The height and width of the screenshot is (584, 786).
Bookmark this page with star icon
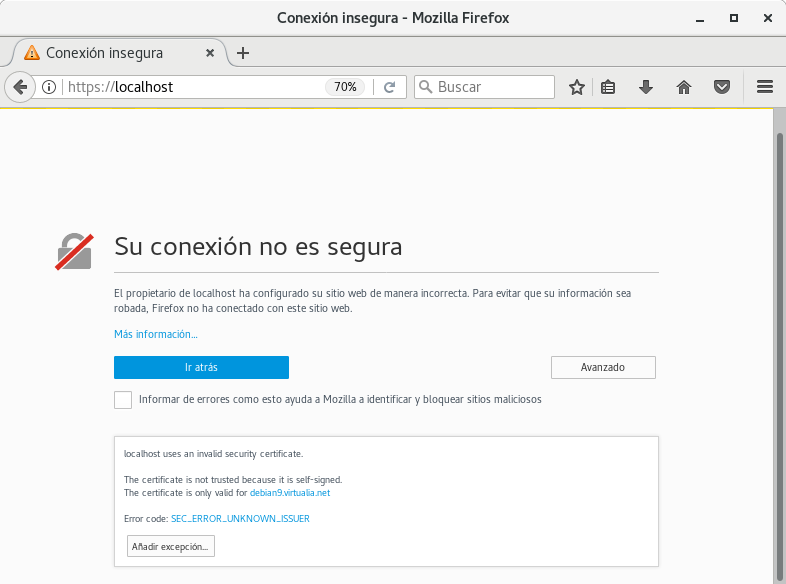[x=576, y=87]
